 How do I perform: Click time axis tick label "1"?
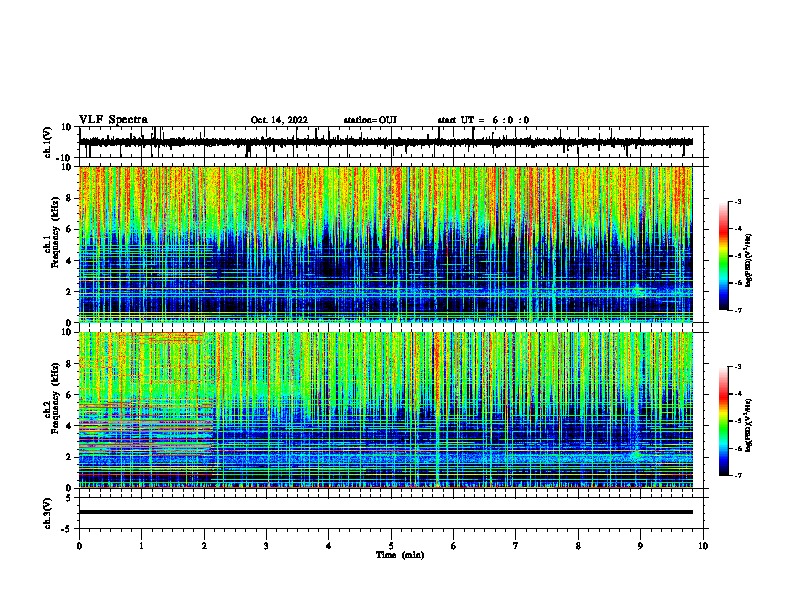point(141,545)
